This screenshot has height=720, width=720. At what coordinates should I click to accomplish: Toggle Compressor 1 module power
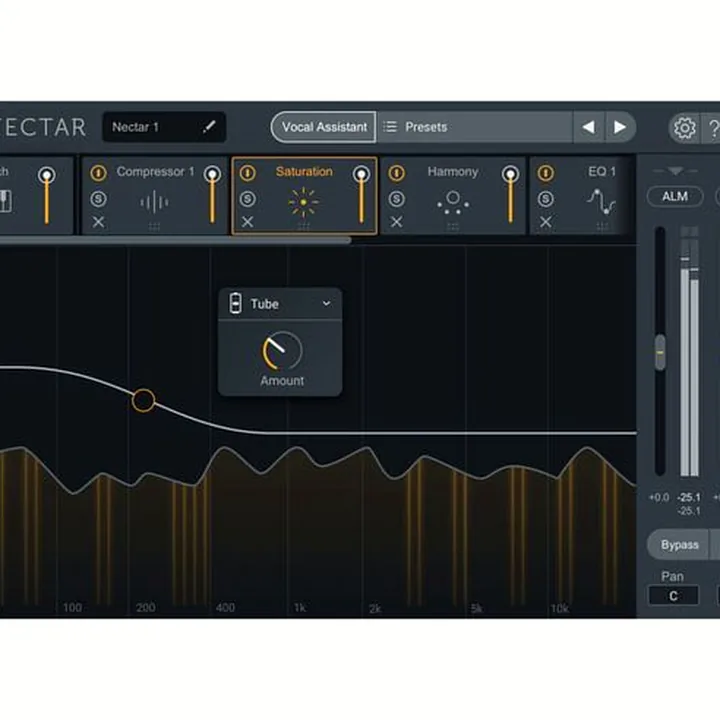tap(98, 173)
